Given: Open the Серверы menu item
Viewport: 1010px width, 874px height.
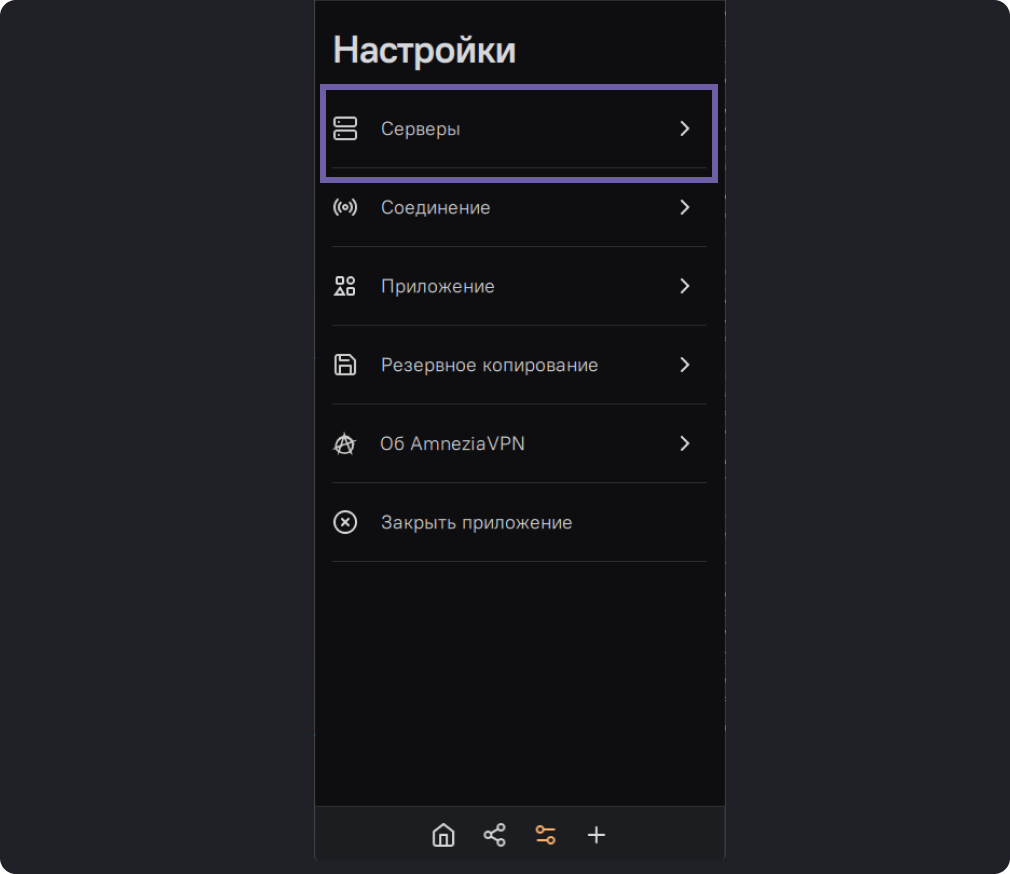Looking at the screenshot, I should (x=420, y=129).
